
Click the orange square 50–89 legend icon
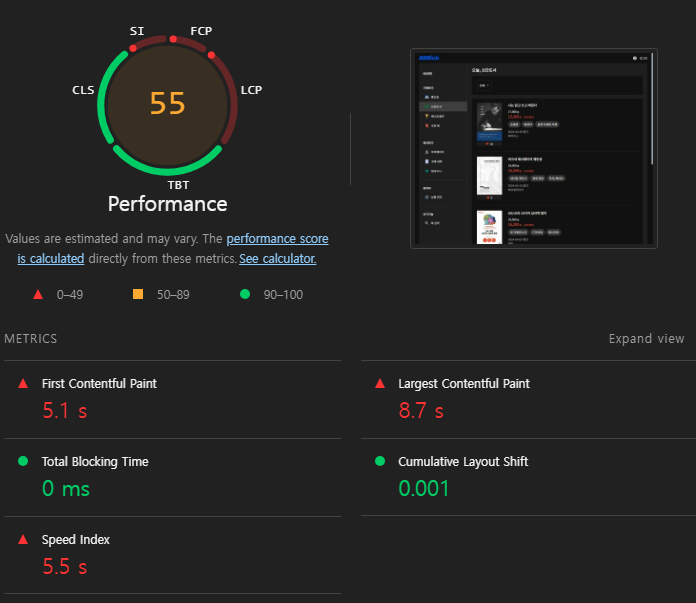138,294
